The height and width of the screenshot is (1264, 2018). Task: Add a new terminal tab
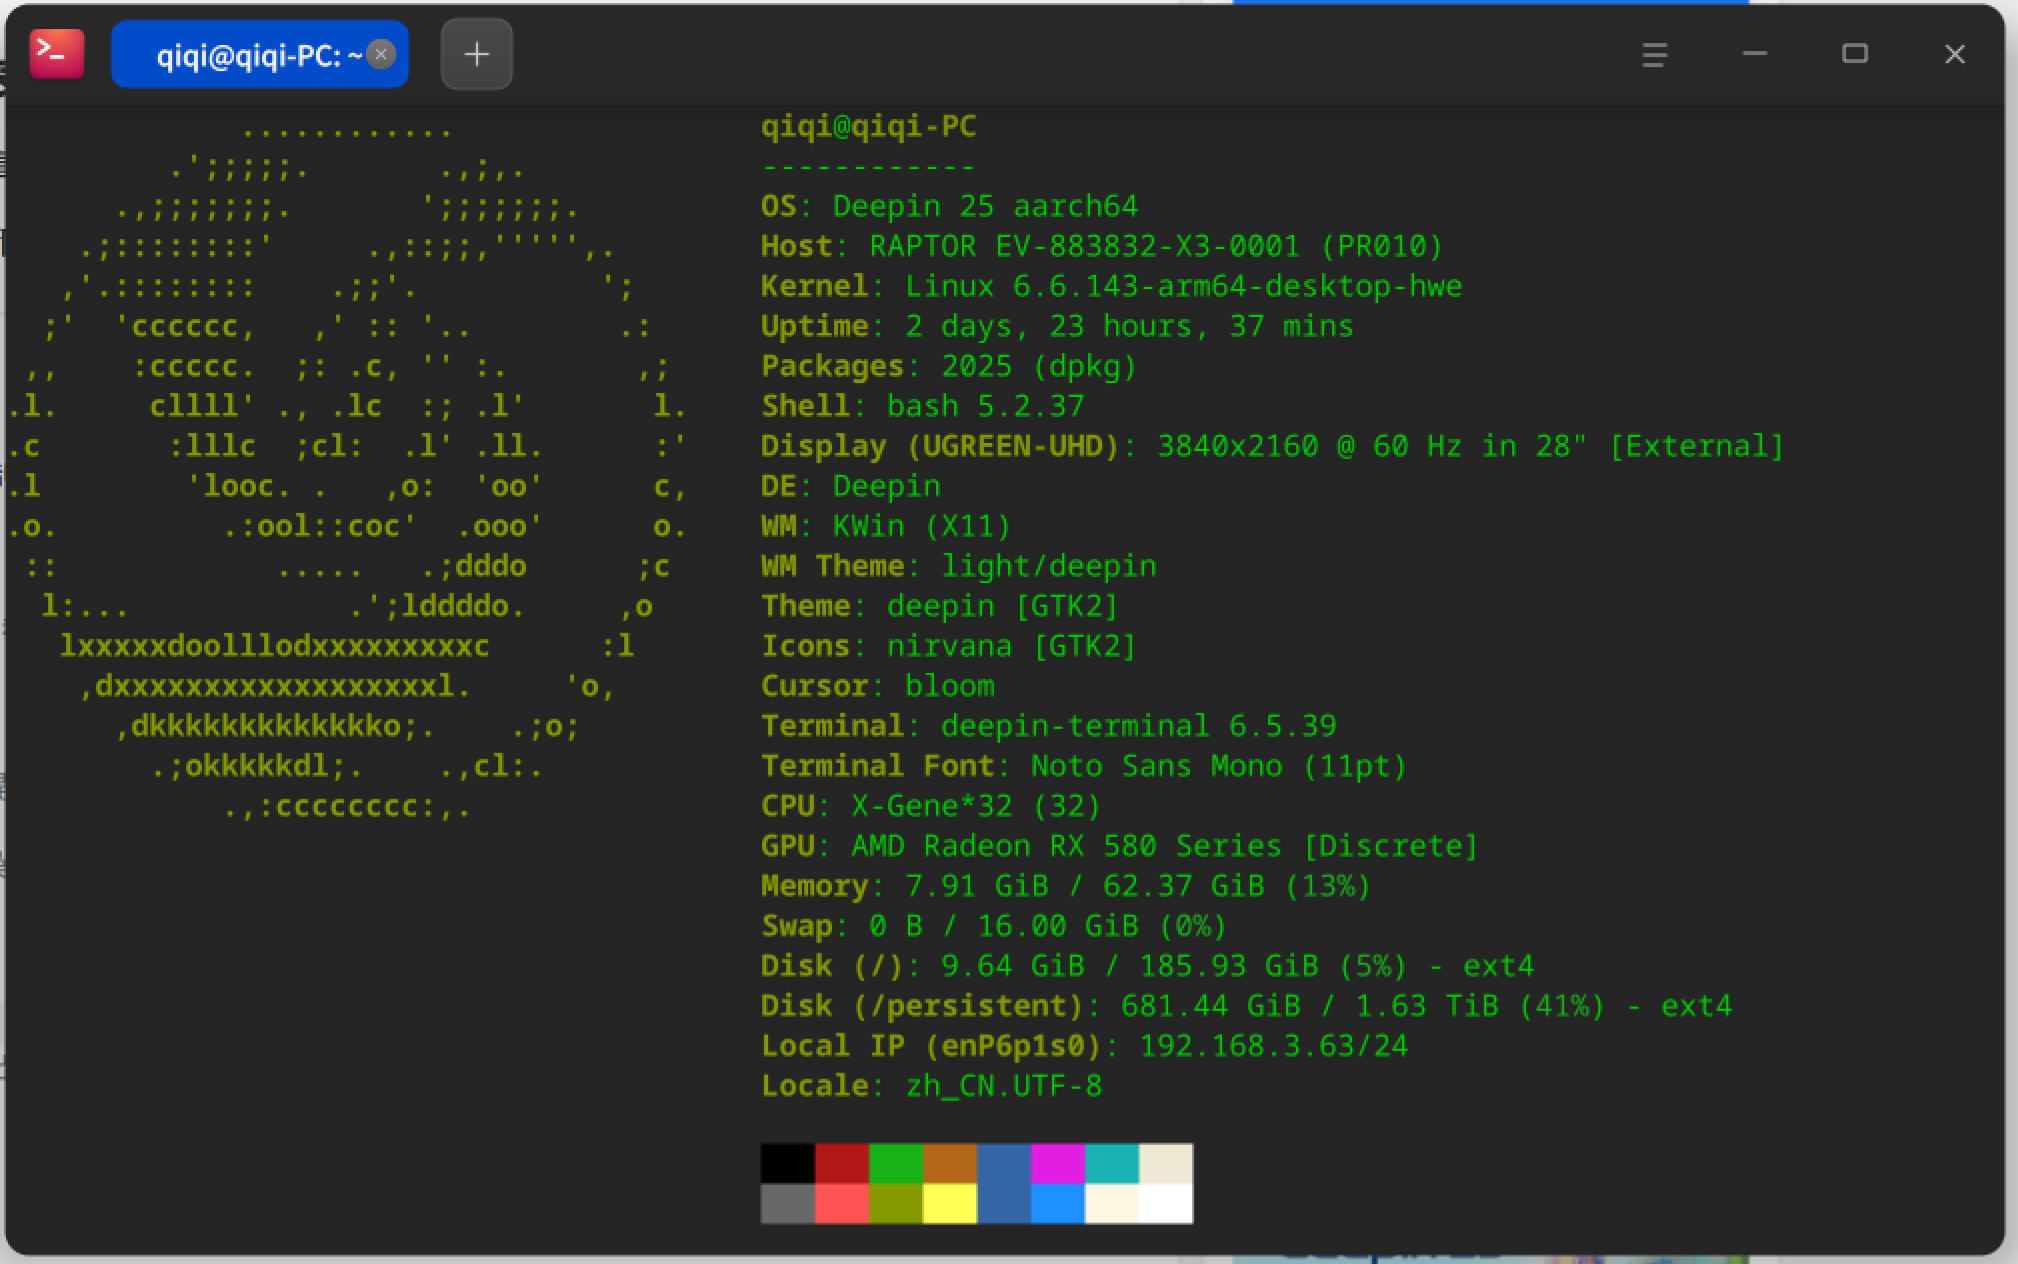[x=477, y=54]
